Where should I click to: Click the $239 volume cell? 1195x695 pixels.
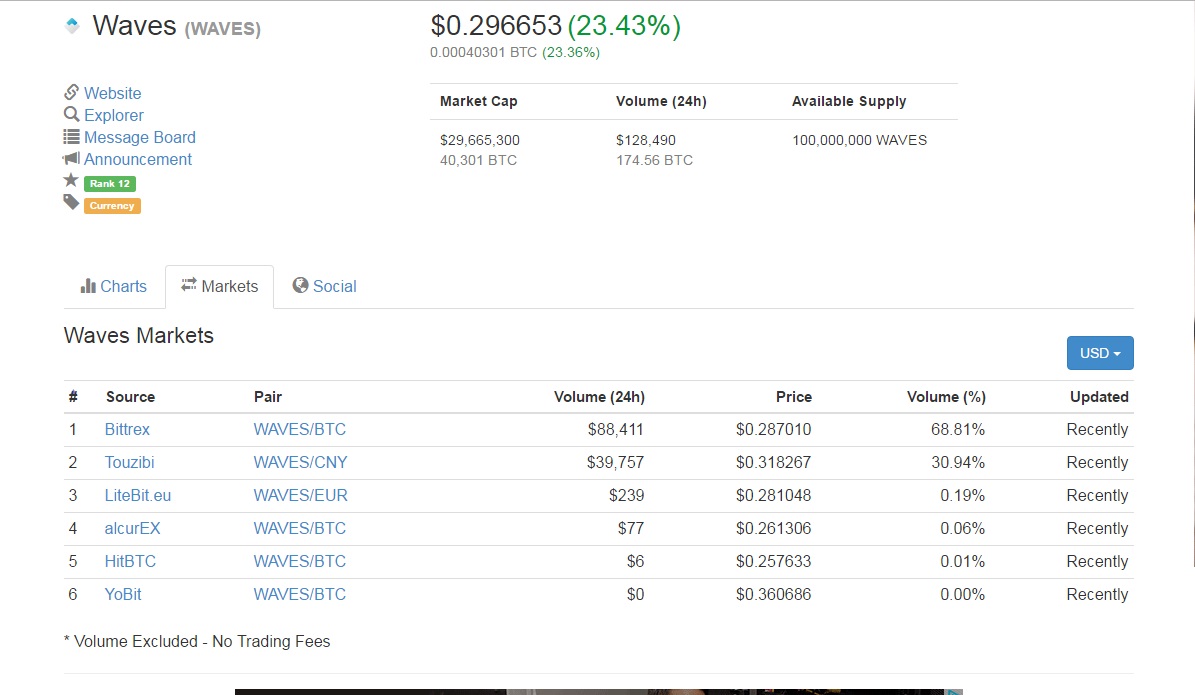coord(626,495)
